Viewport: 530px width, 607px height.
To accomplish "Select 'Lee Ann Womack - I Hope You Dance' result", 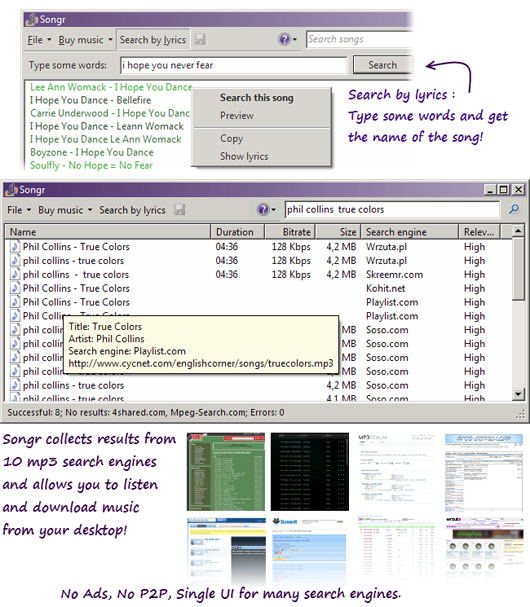I will coord(111,87).
